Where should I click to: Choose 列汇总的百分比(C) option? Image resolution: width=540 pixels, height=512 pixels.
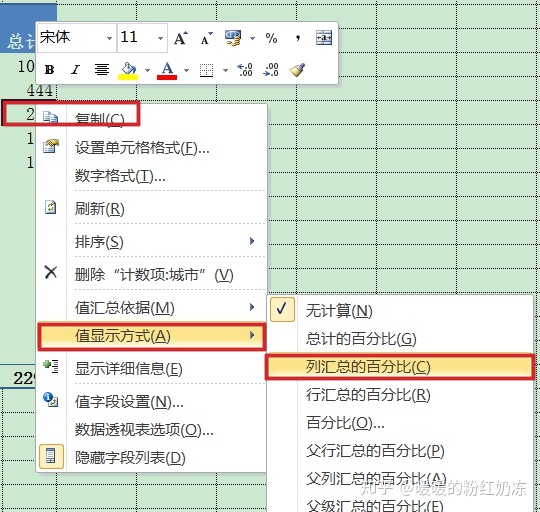(399, 367)
